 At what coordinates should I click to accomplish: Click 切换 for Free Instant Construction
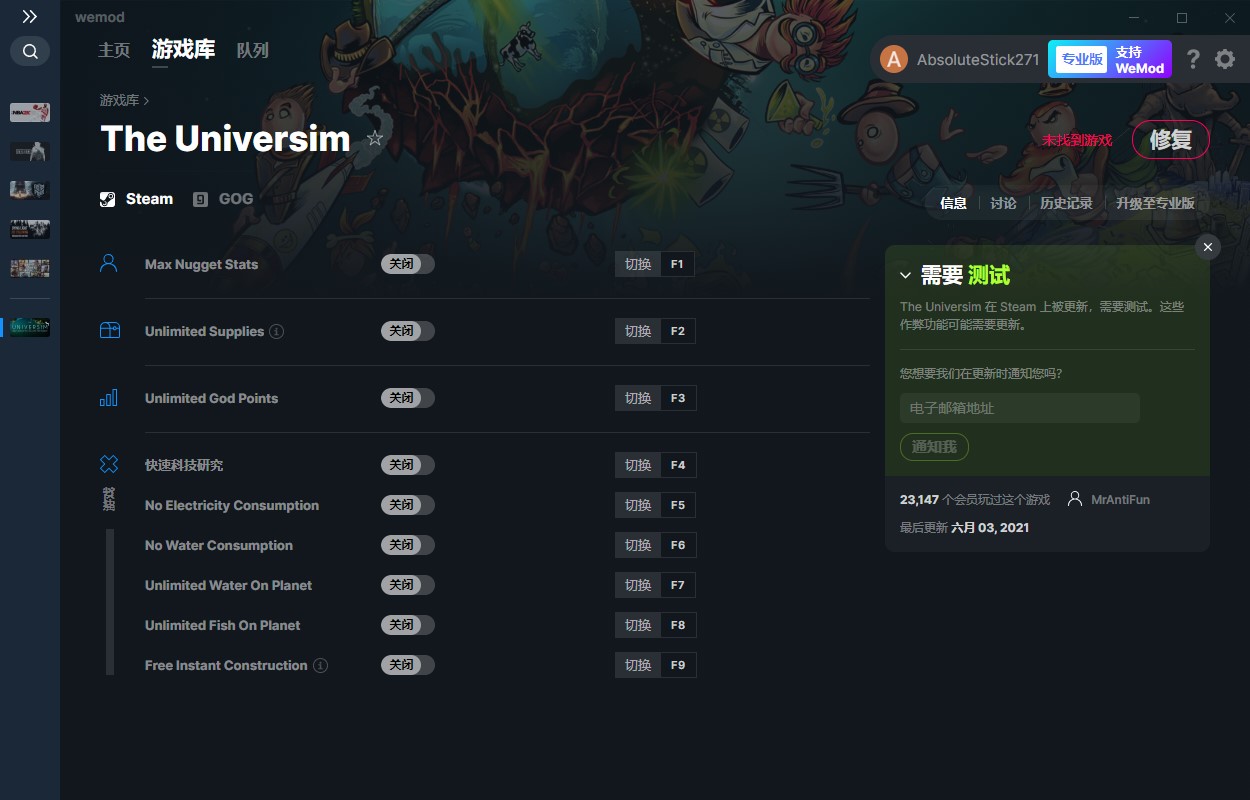pyautogui.click(x=638, y=665)
